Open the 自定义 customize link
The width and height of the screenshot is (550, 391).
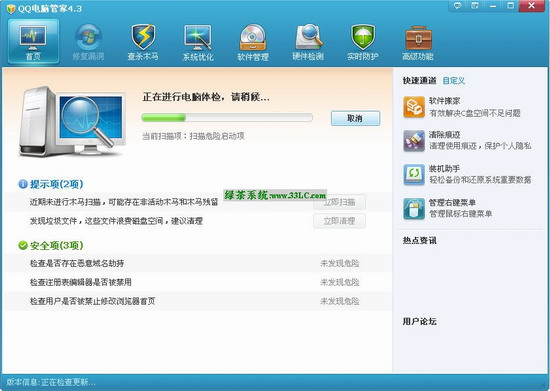tap(454, 81)
